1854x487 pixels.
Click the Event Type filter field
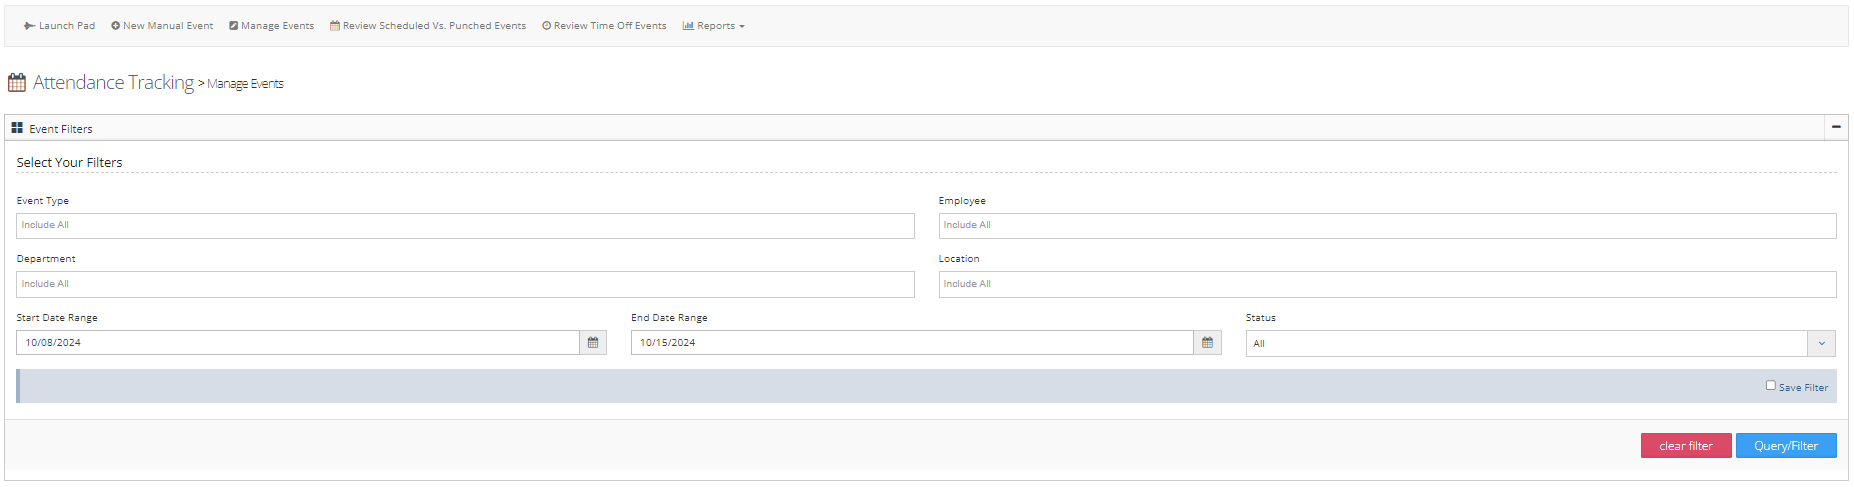(465, 226)
